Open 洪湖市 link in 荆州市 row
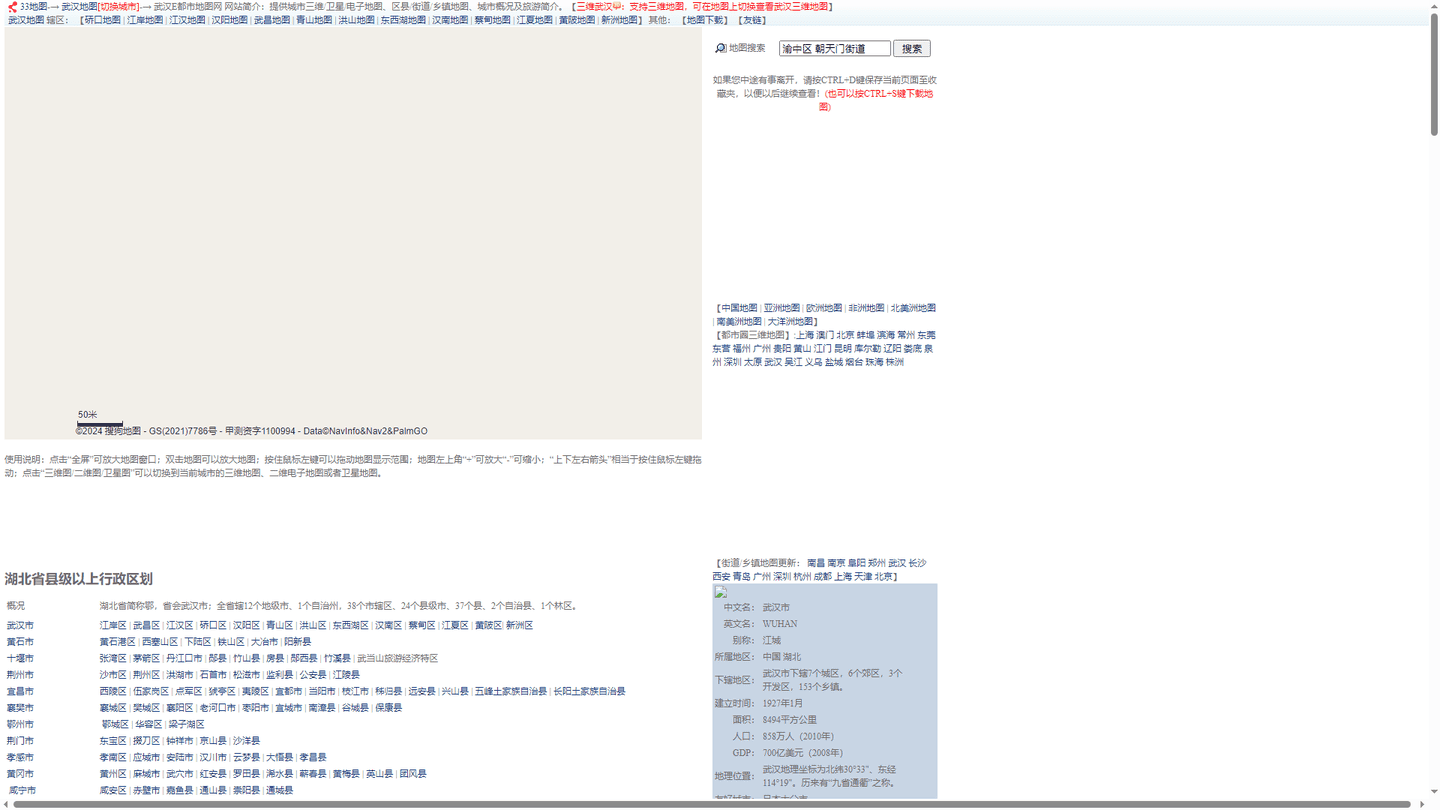1440x810 pixels. [x=180, y=675]
